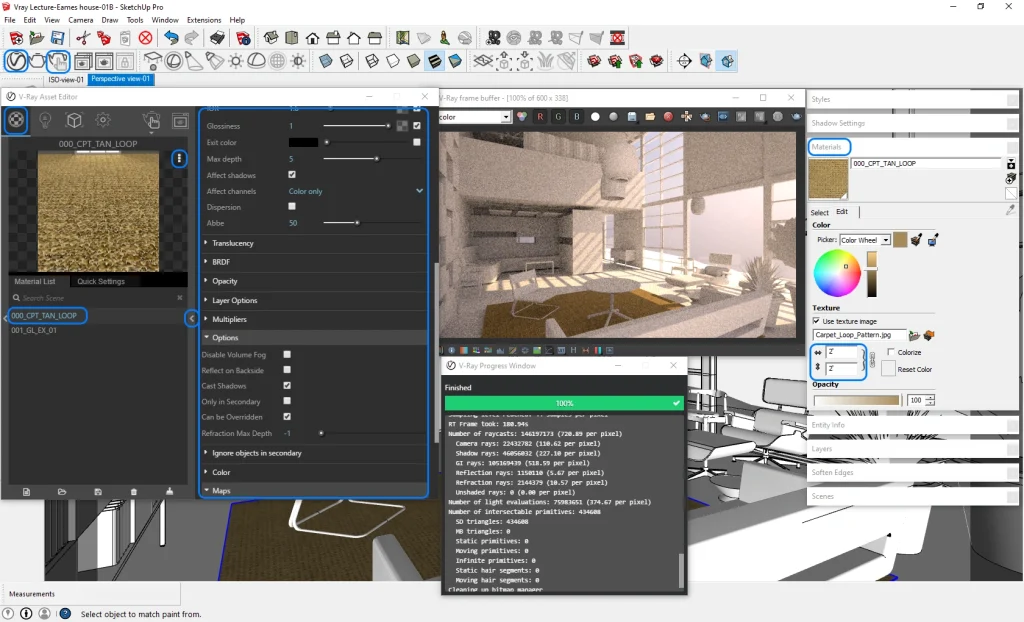
Task: Open V-Ray render Settings gear icon
Action: (x=101, y=120)
